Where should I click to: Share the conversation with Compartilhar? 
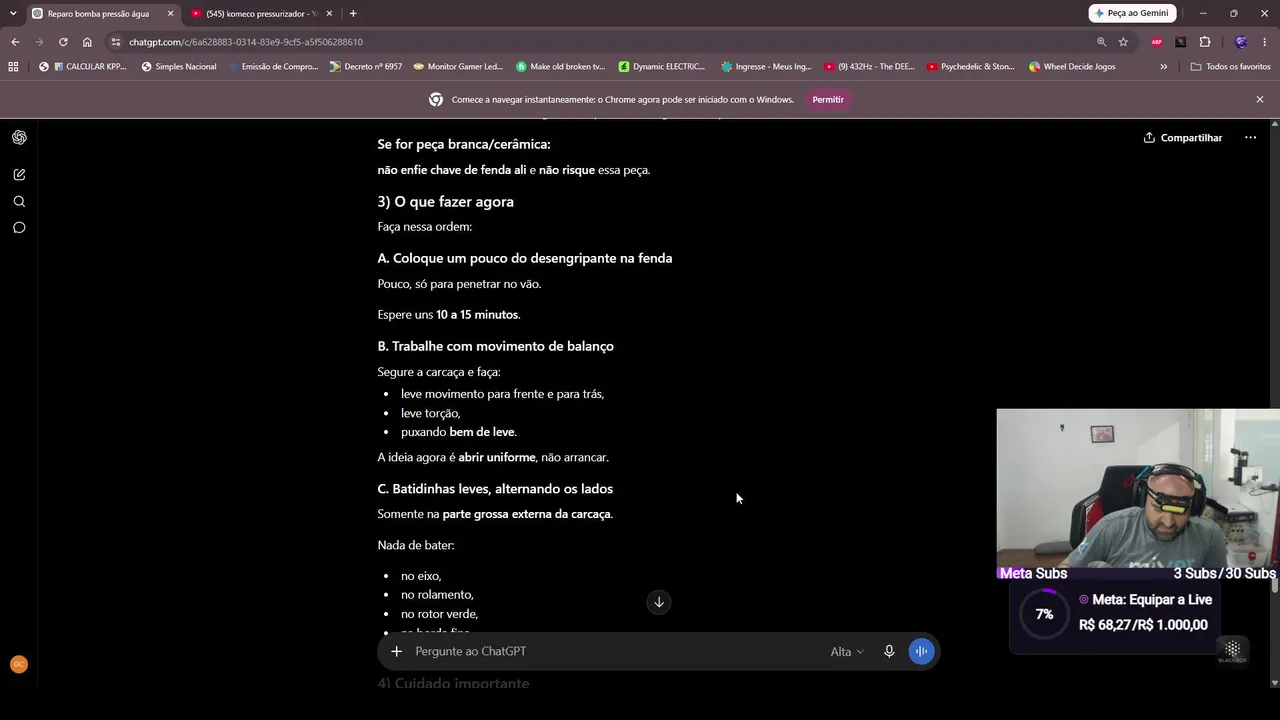click(x=1183, y=138)
